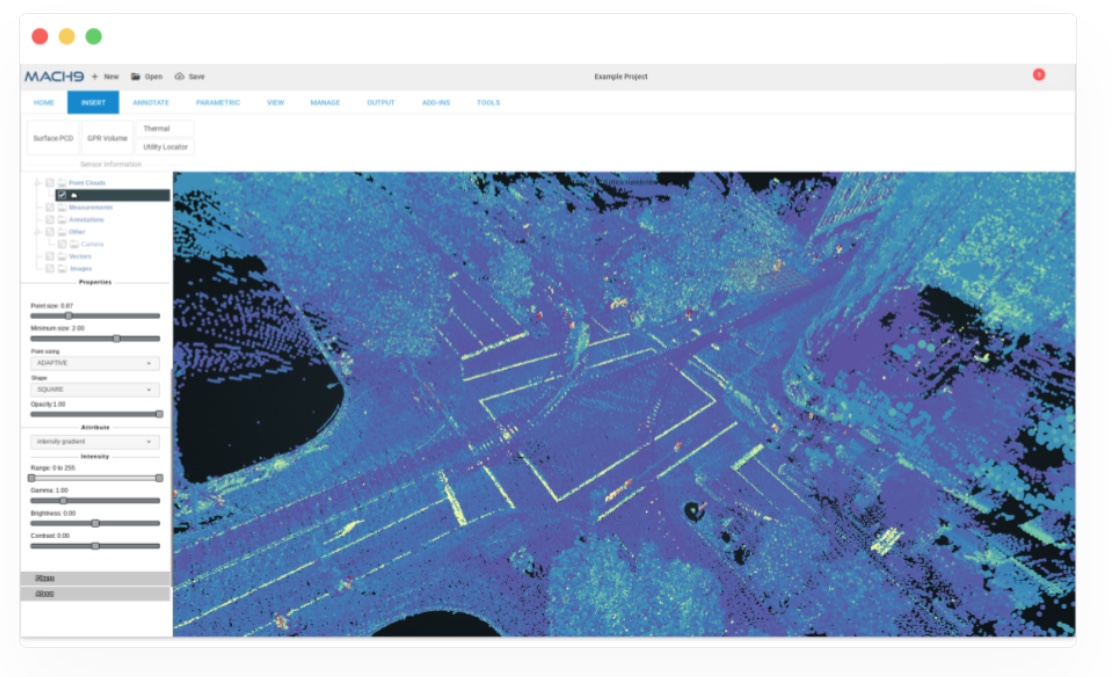Toggle the Annotations checkbox
The width and height of the screenshot is (1112, 677).
[x=50, y=220]
